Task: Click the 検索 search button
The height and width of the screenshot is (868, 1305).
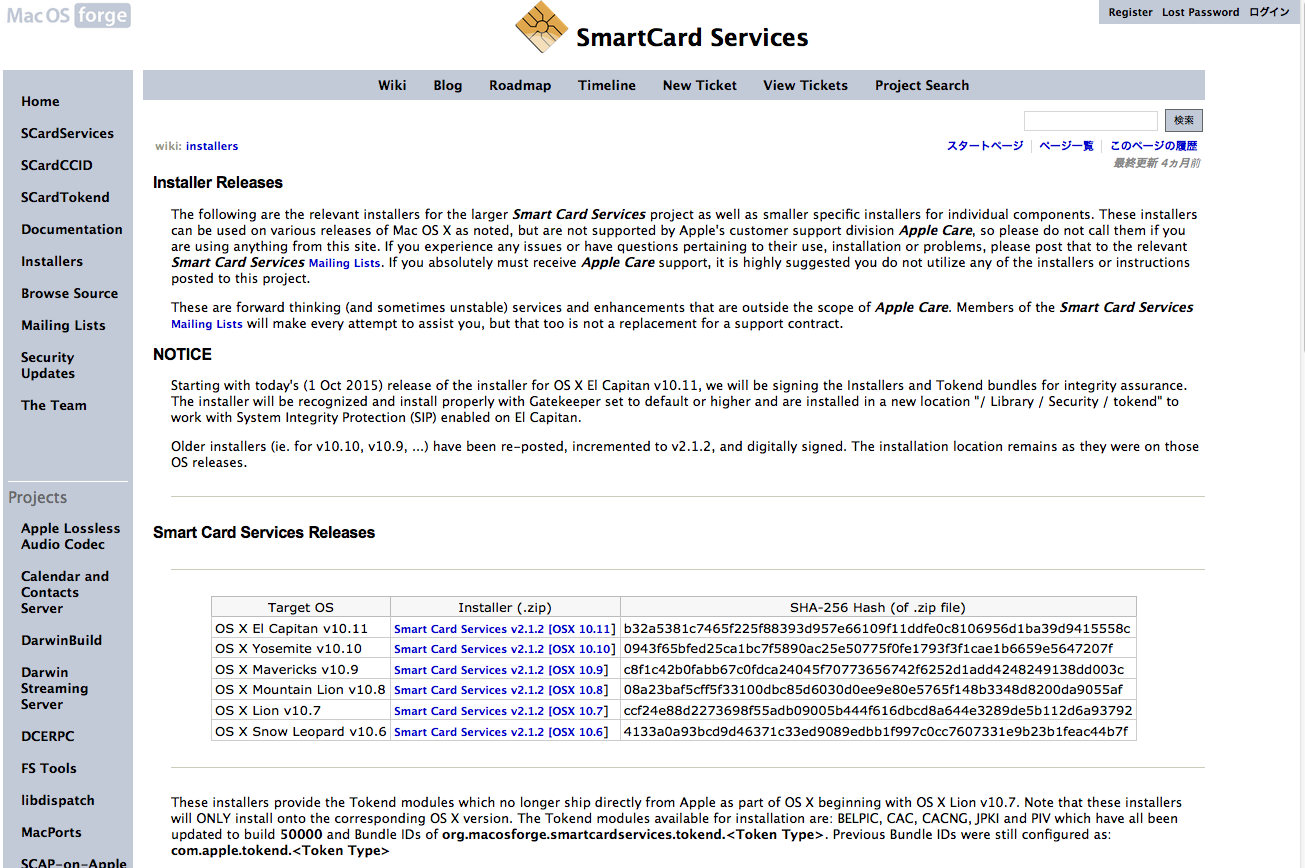Action: click(1184, 120)
